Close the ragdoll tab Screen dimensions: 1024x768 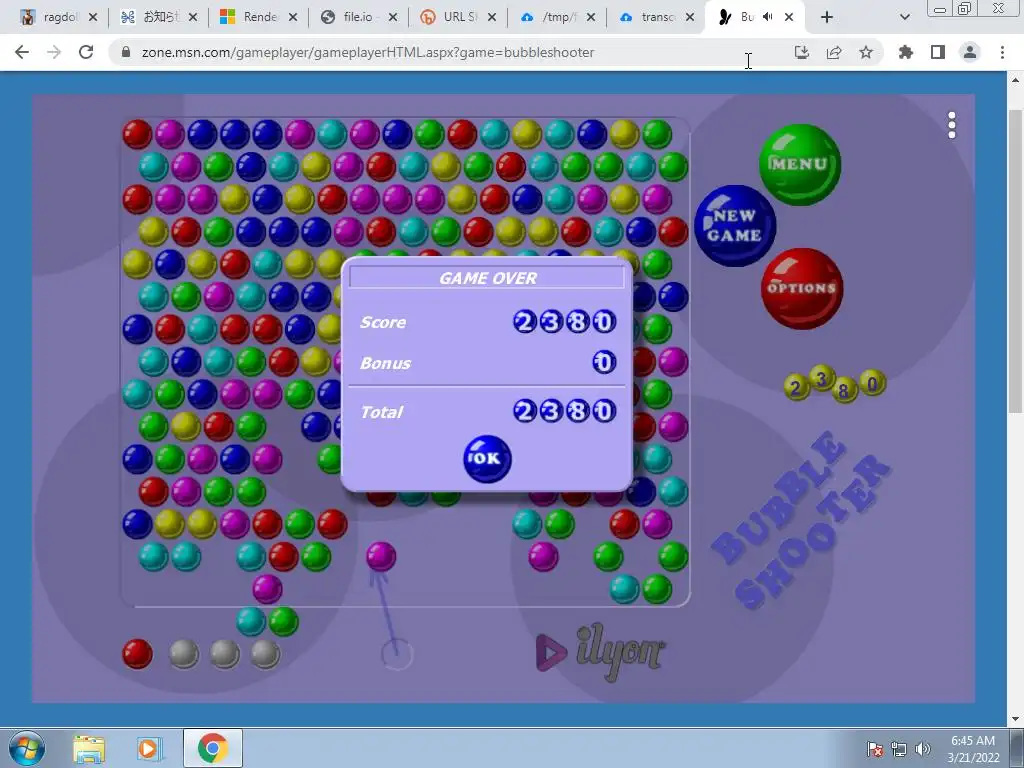93,18
